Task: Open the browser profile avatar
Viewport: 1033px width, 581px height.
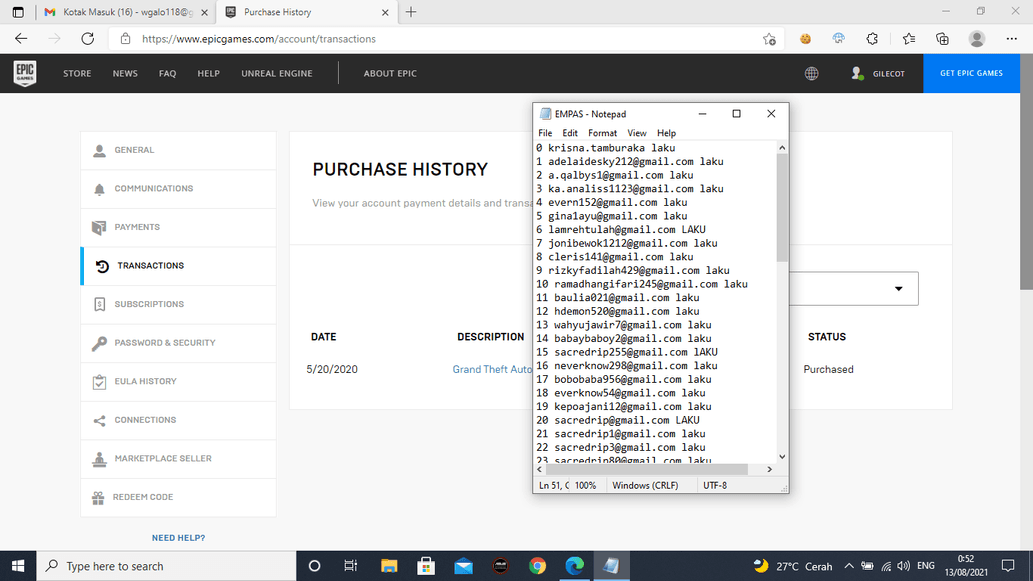Action: click(977, 39)
